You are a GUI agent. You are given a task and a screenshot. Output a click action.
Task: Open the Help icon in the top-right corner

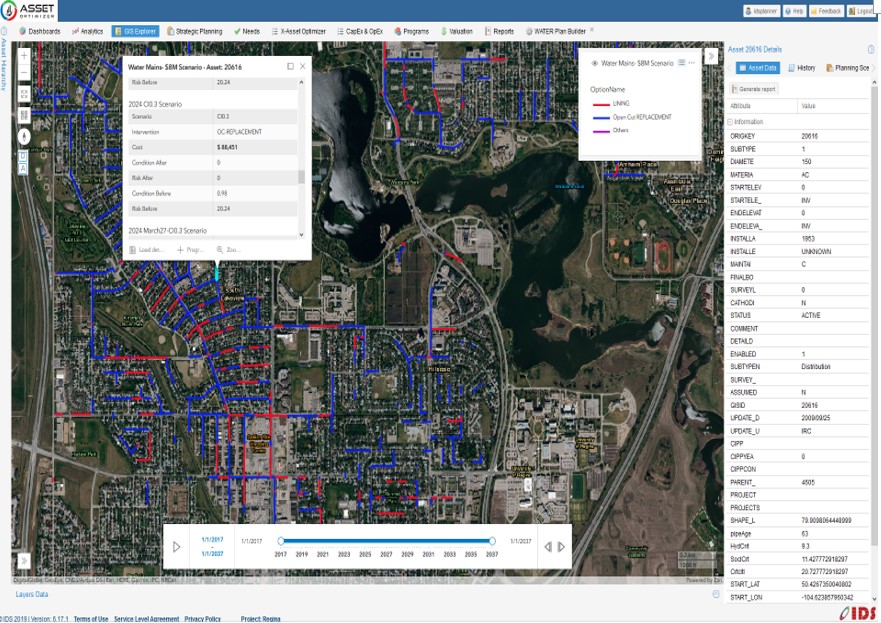tap(786, 9)
